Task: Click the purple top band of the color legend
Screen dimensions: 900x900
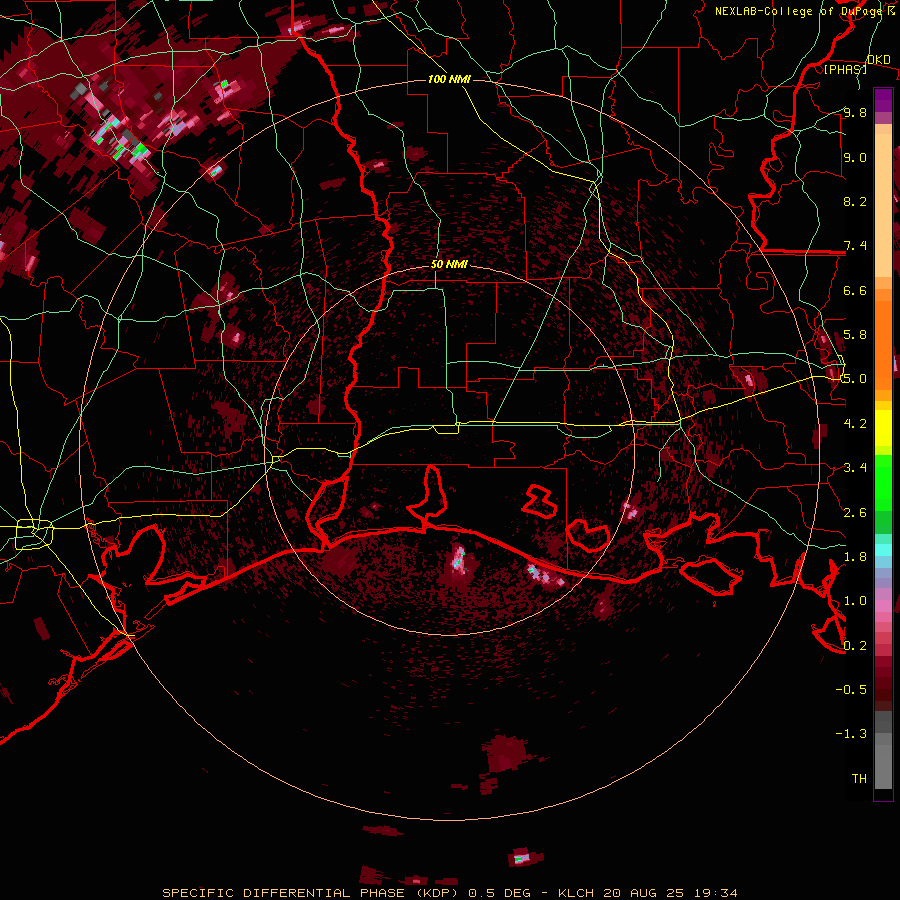Action: pyautogui.click(x=883, y=100)
